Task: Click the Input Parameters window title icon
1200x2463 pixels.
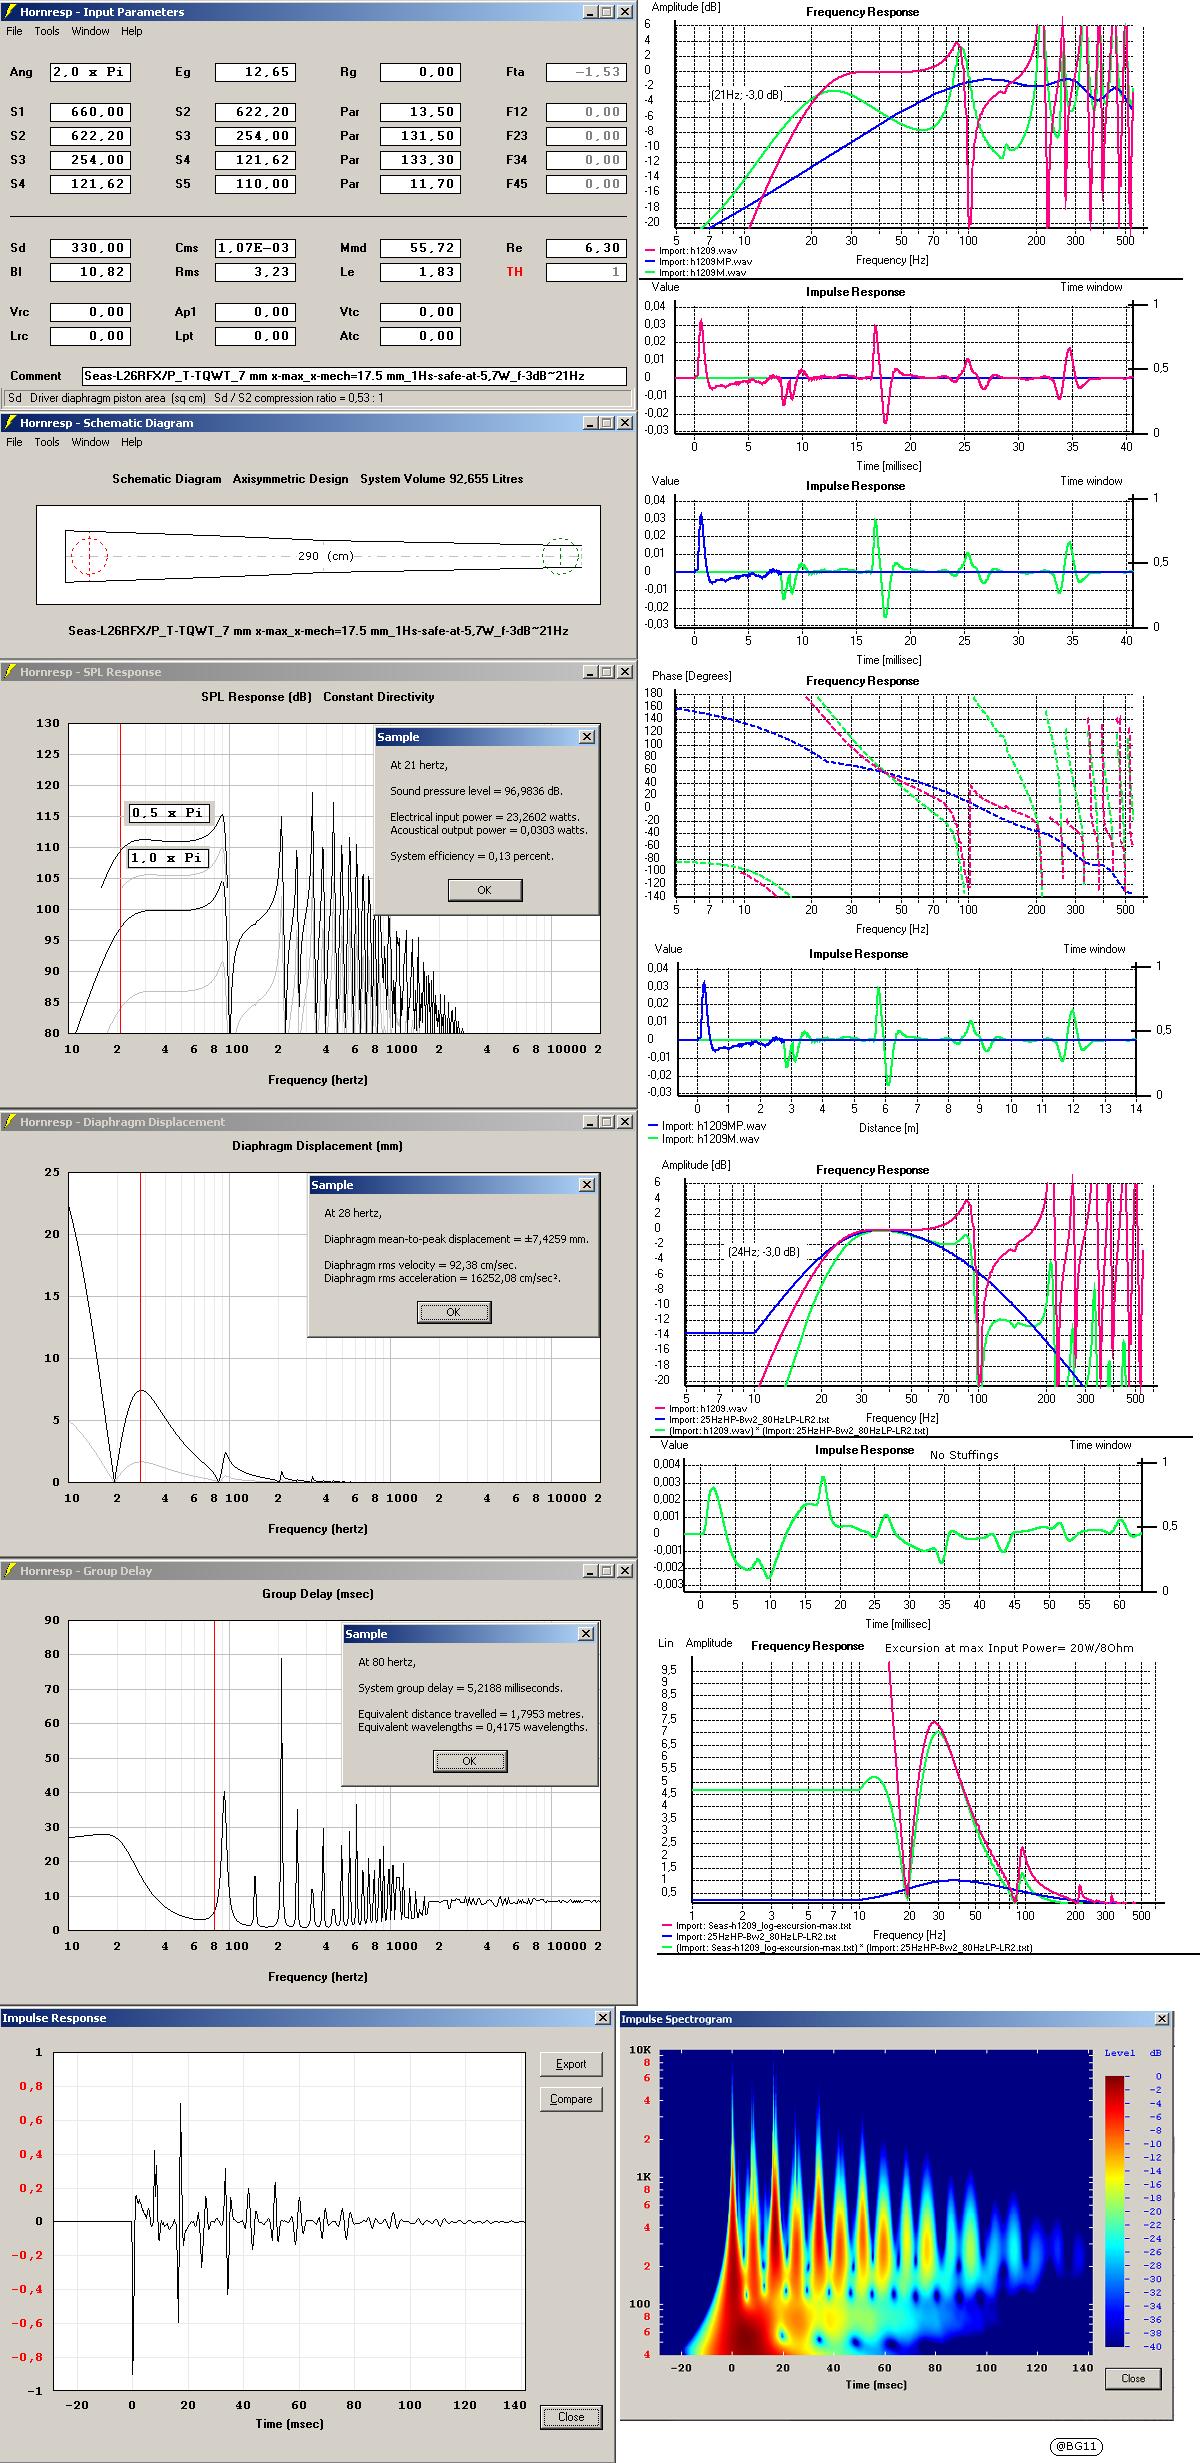Action: point(10,12)
